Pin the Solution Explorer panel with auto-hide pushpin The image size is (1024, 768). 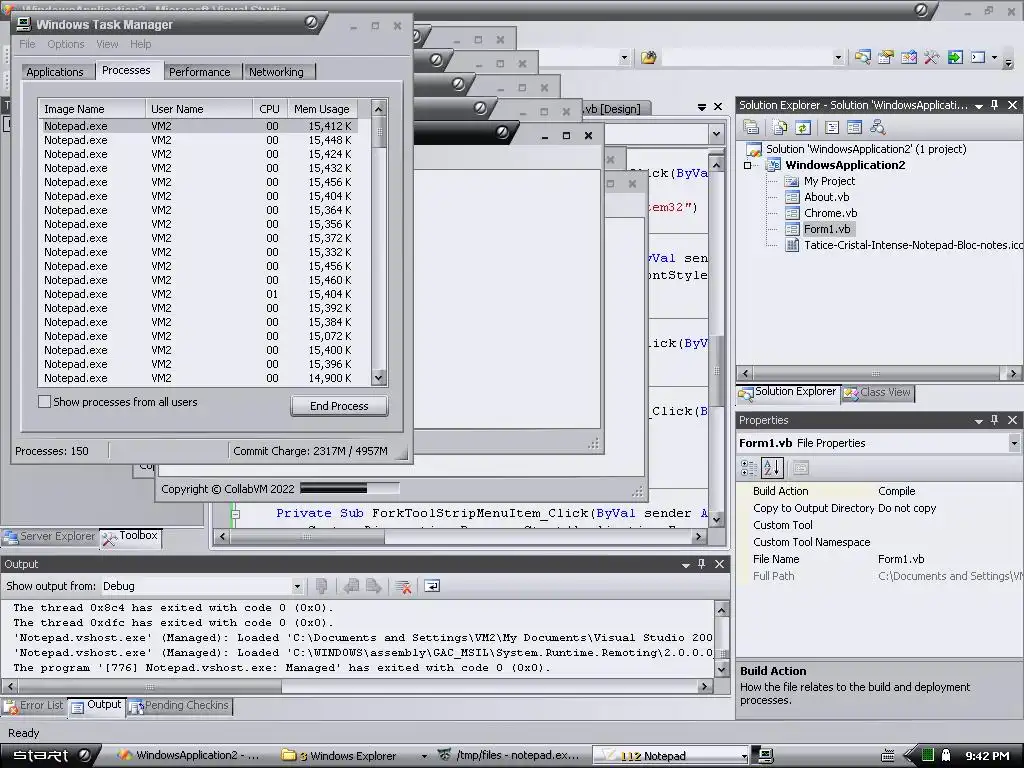tap(995, 104)
